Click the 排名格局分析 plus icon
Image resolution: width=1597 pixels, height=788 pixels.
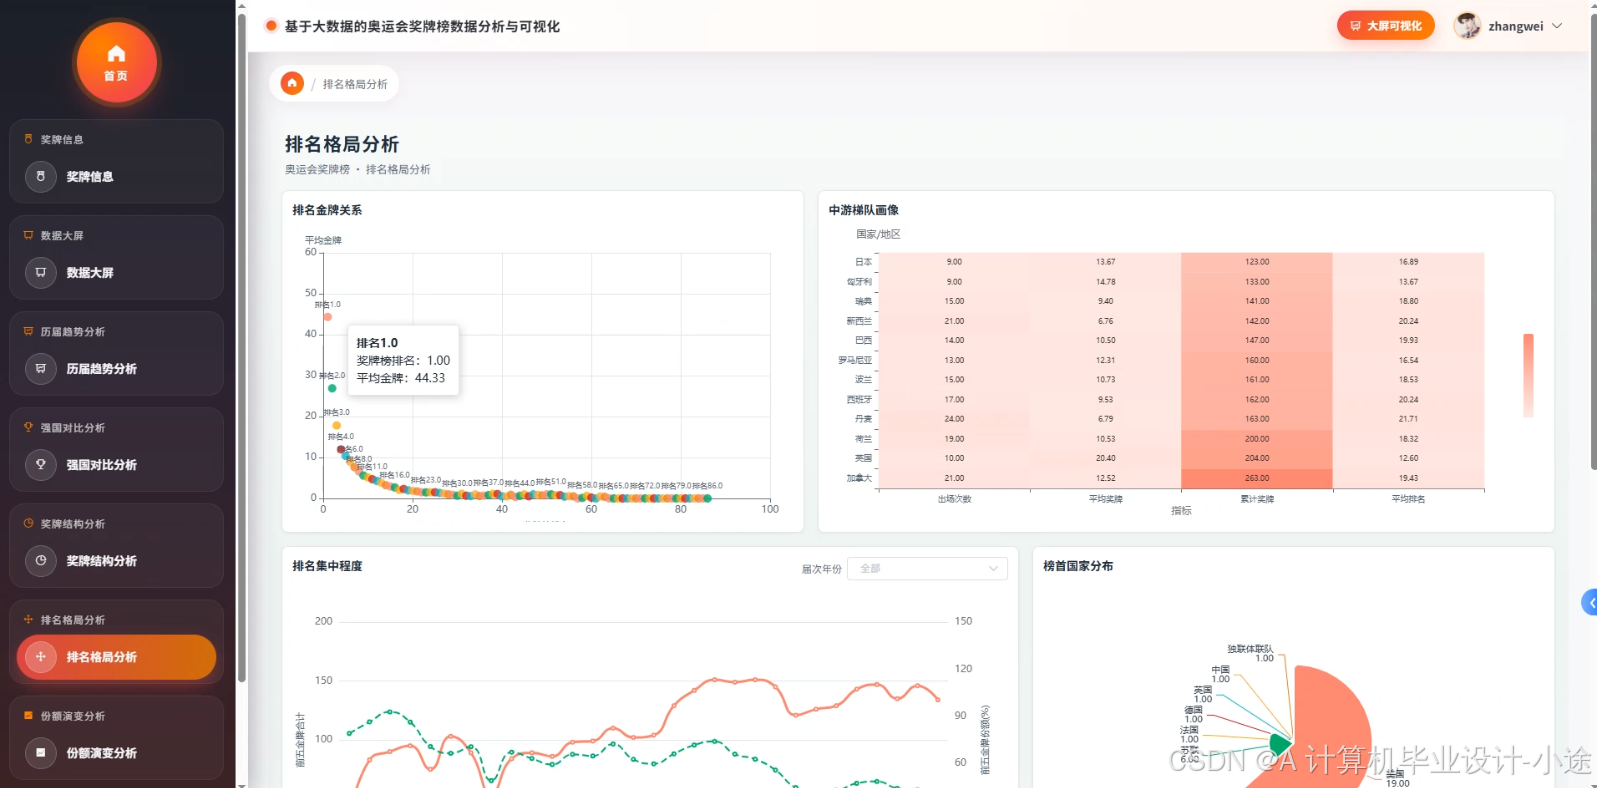pos(40,657)
